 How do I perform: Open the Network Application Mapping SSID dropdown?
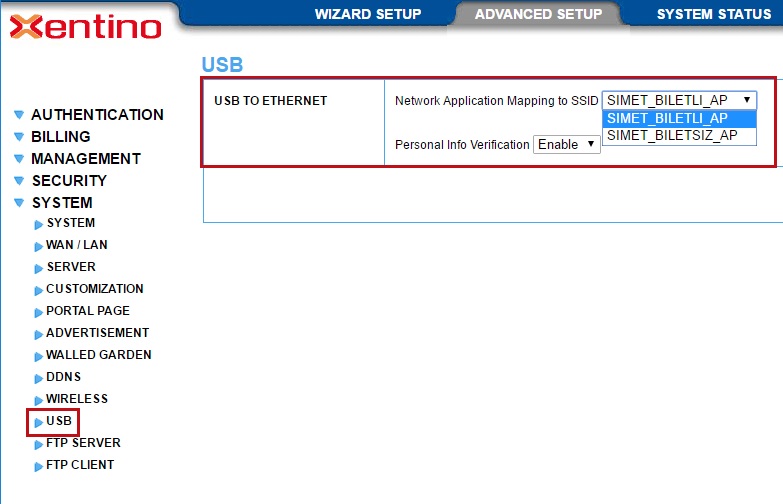pos(679,100)
